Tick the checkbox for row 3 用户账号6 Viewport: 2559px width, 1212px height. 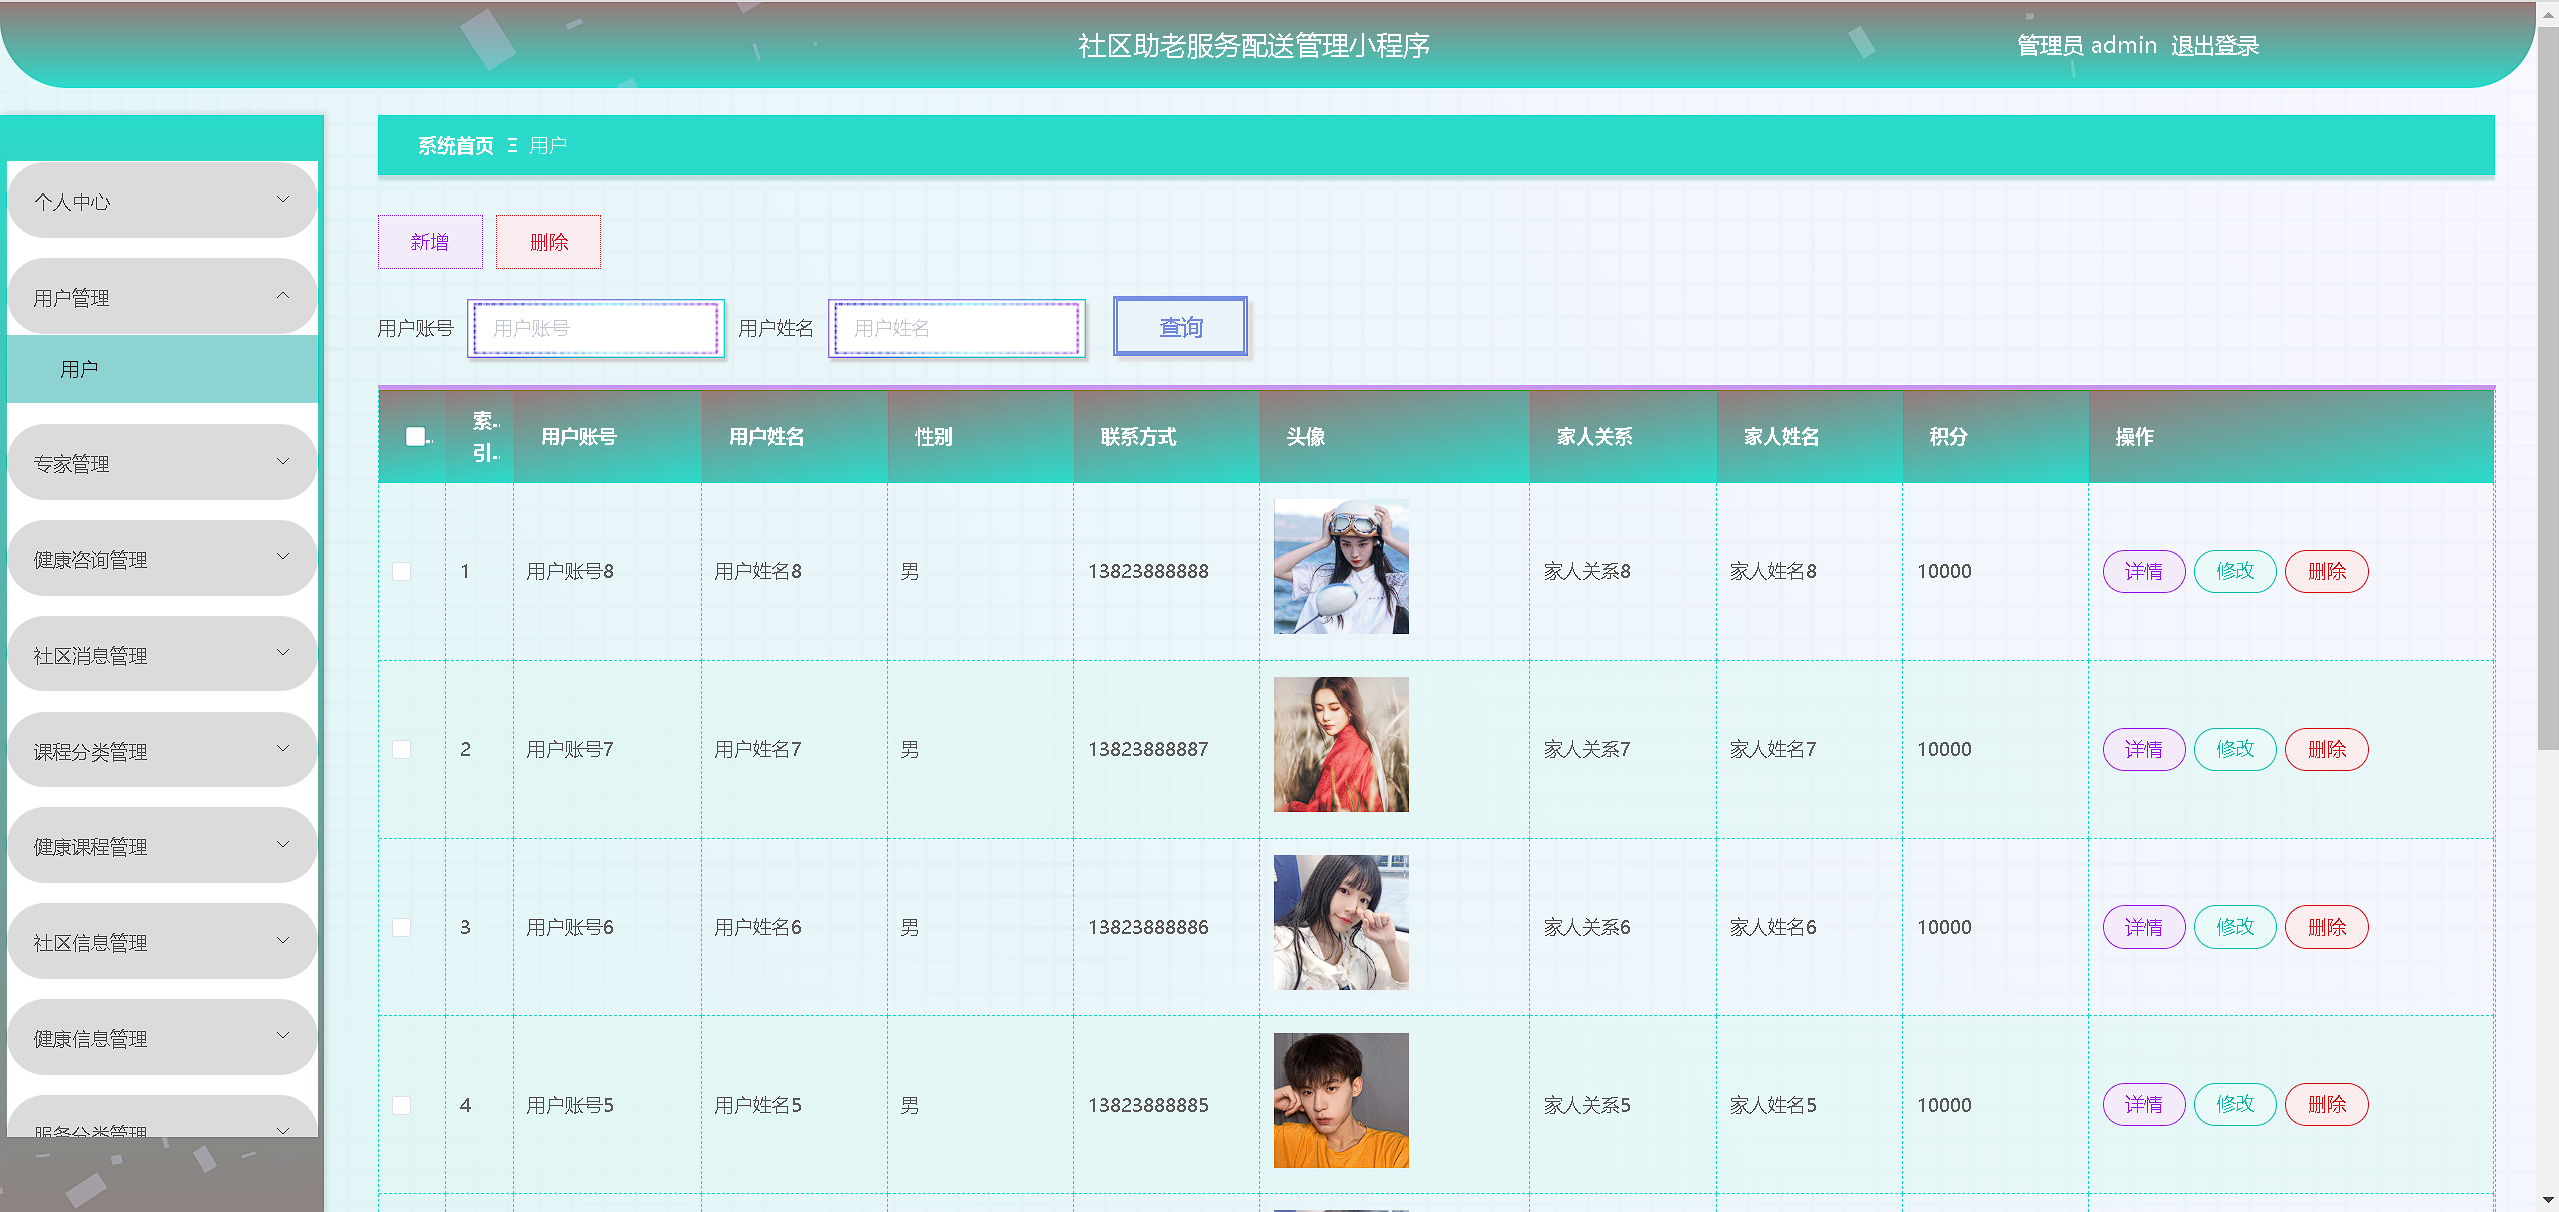point(402,927)
